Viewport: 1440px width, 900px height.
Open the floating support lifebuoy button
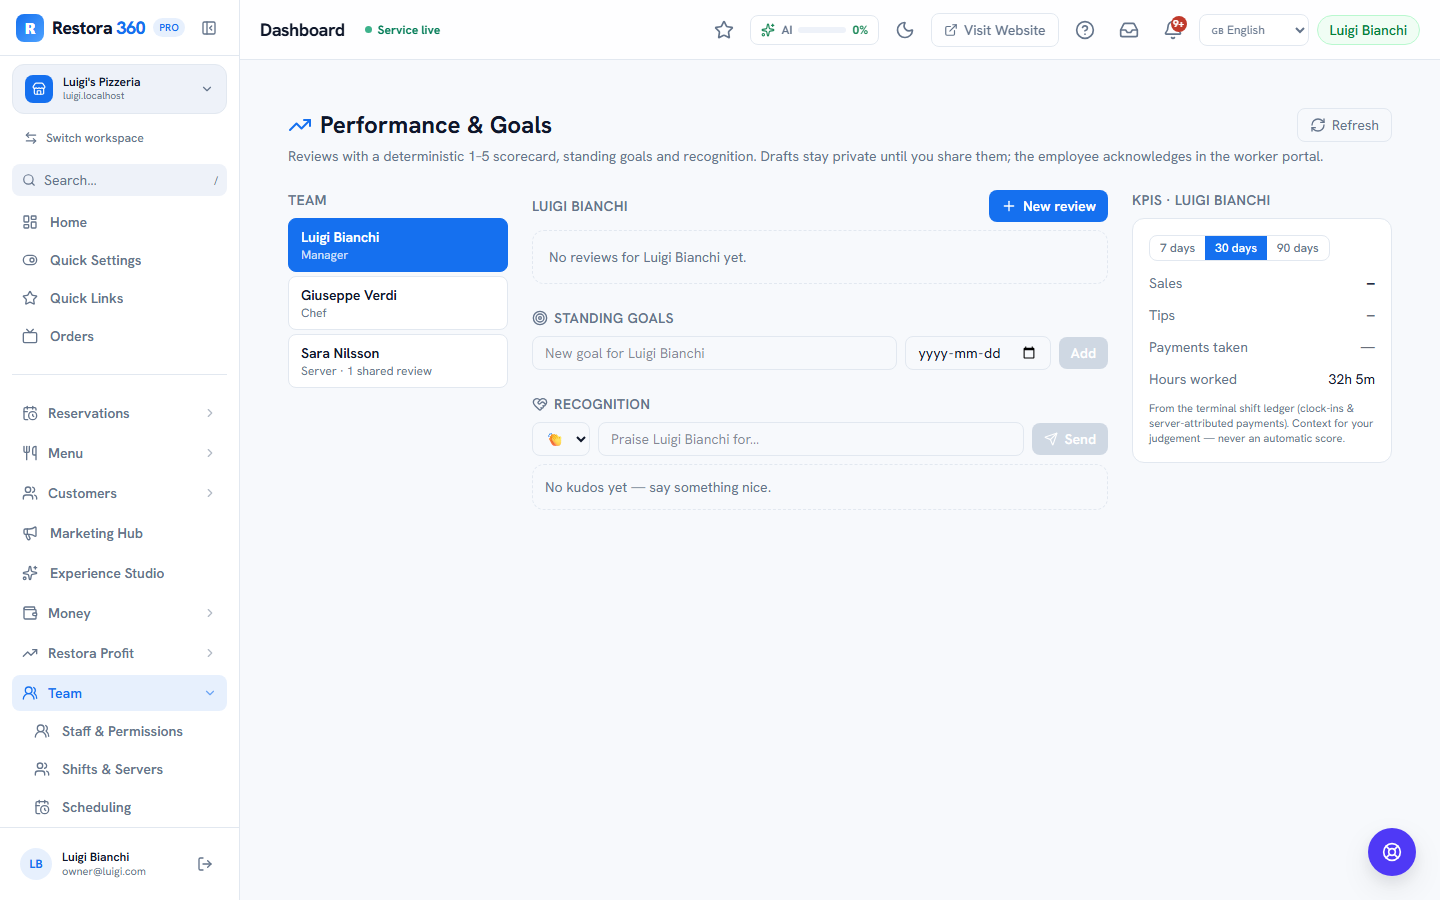pos(1392,852)
